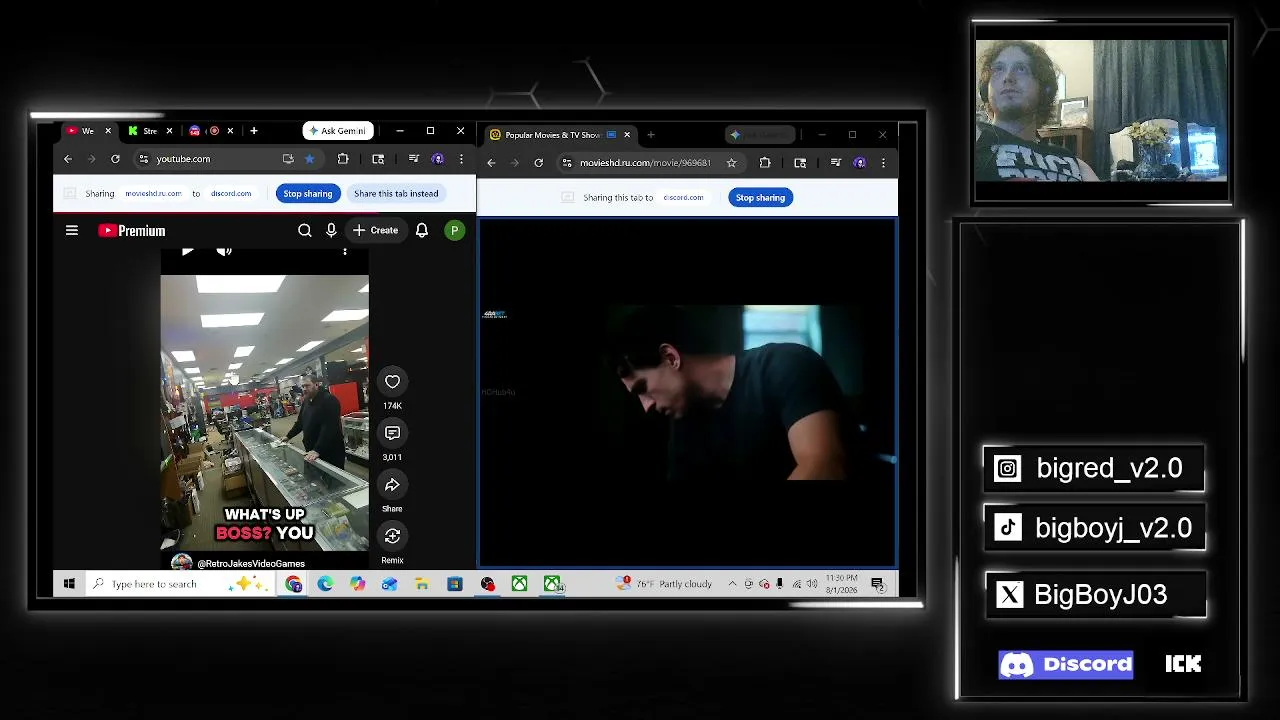Reload the movieshd.ru.com page
The width and height of the screenshot is (1280, 720).
[x=538, y=163]
